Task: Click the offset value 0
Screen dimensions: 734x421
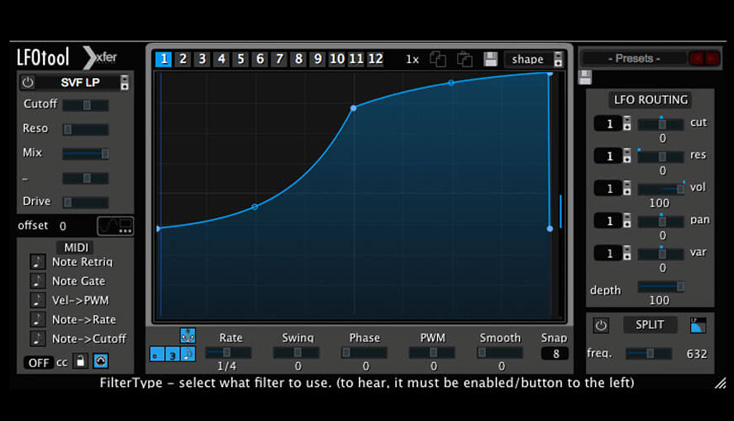Action: pyautogui.click(x=63, y=226)
